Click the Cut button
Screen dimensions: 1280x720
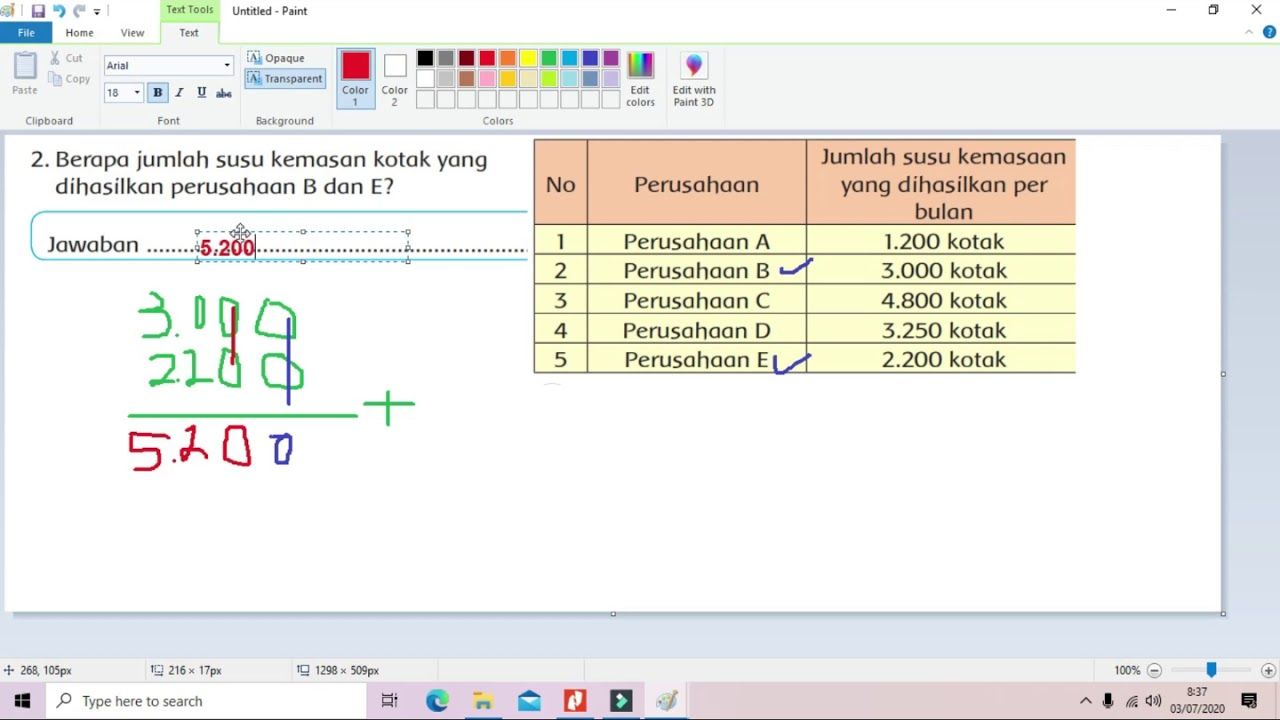coord(67,58)
